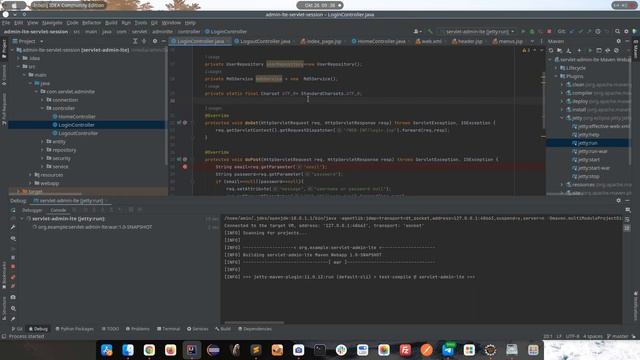
Task: Open the Build menu
Action: tap(111, 23)
